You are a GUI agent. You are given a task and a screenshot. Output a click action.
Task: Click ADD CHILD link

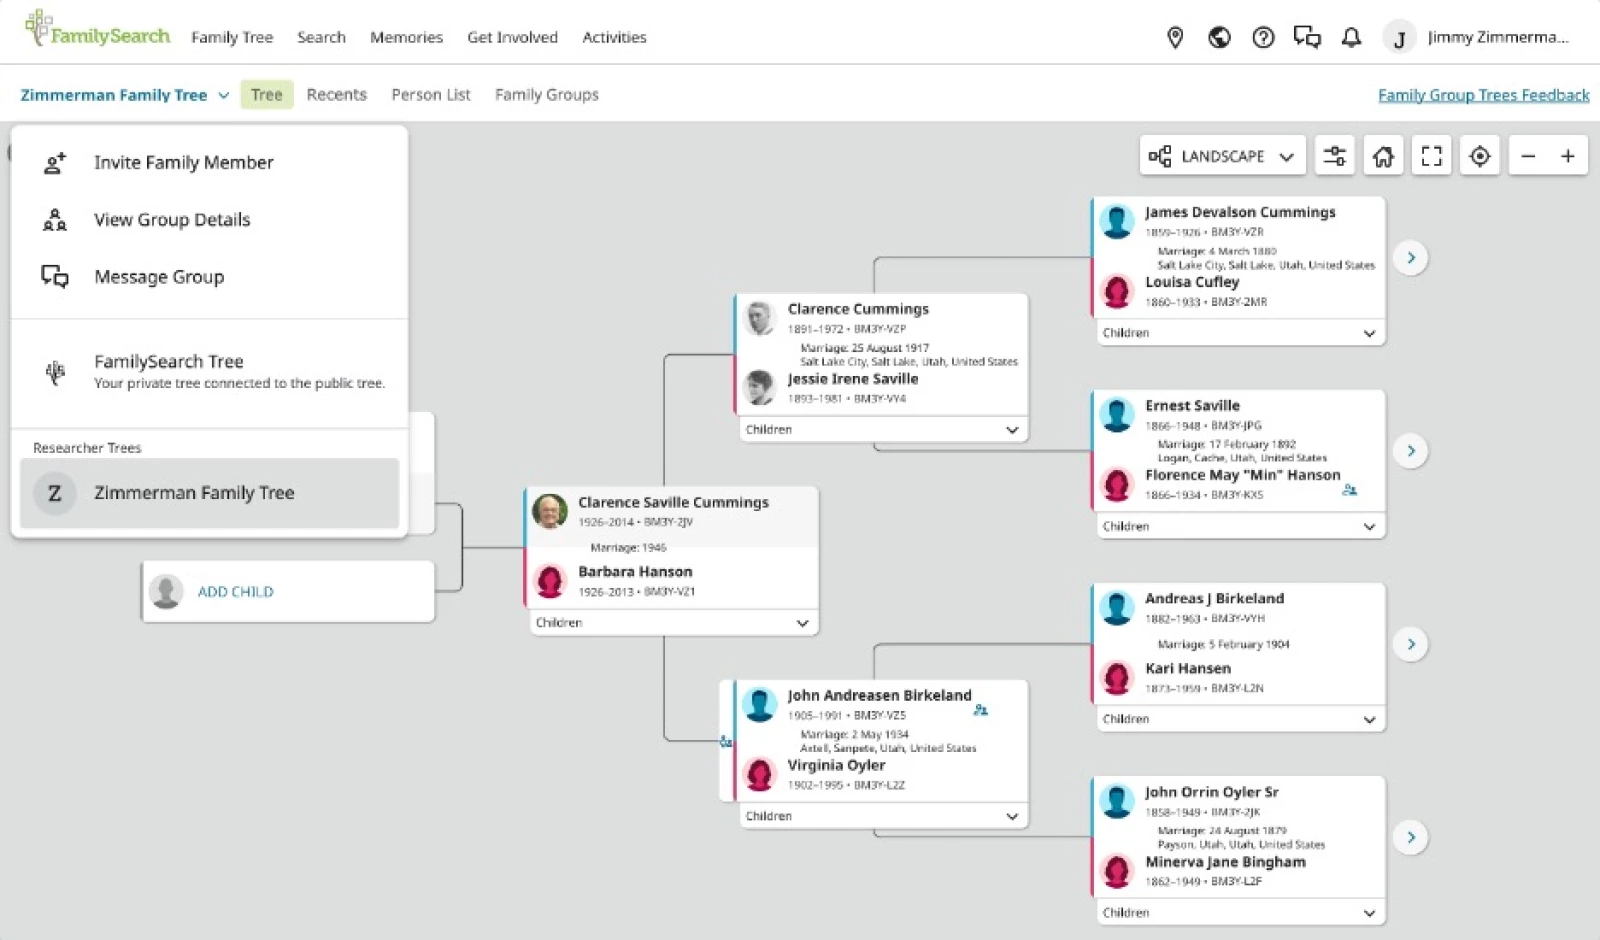click(235, 592)
